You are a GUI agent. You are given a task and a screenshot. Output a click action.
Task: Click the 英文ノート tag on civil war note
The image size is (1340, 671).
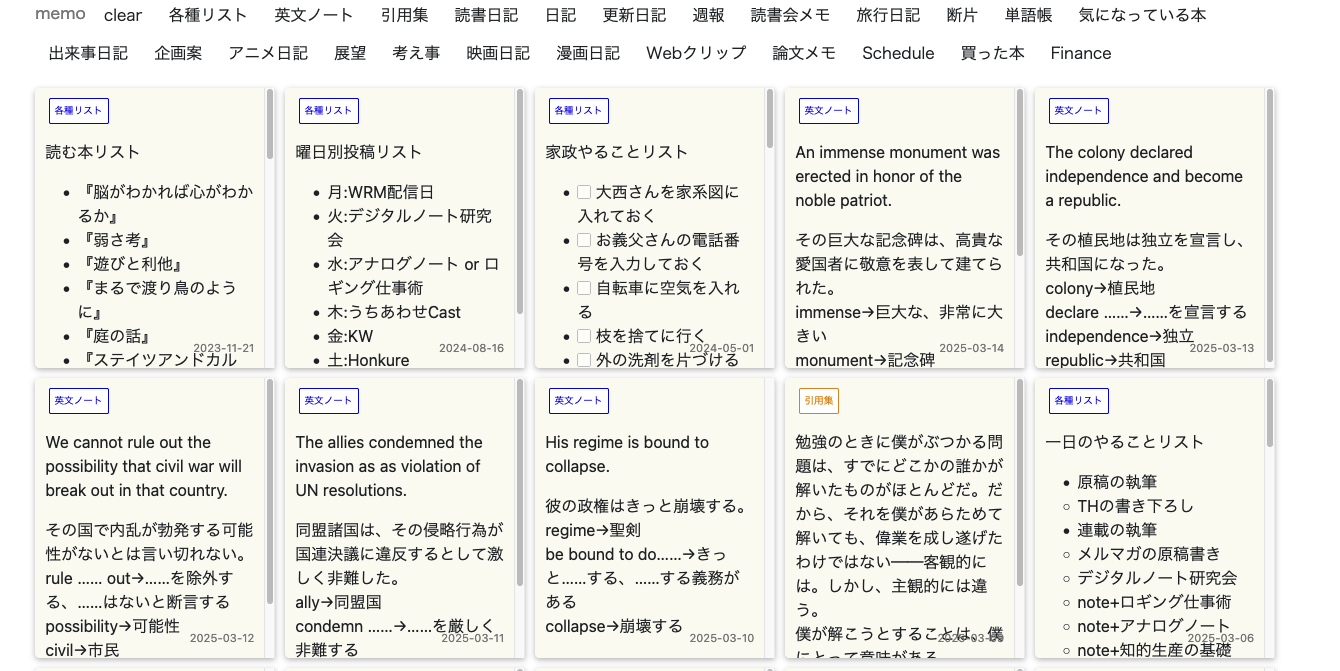78,400
